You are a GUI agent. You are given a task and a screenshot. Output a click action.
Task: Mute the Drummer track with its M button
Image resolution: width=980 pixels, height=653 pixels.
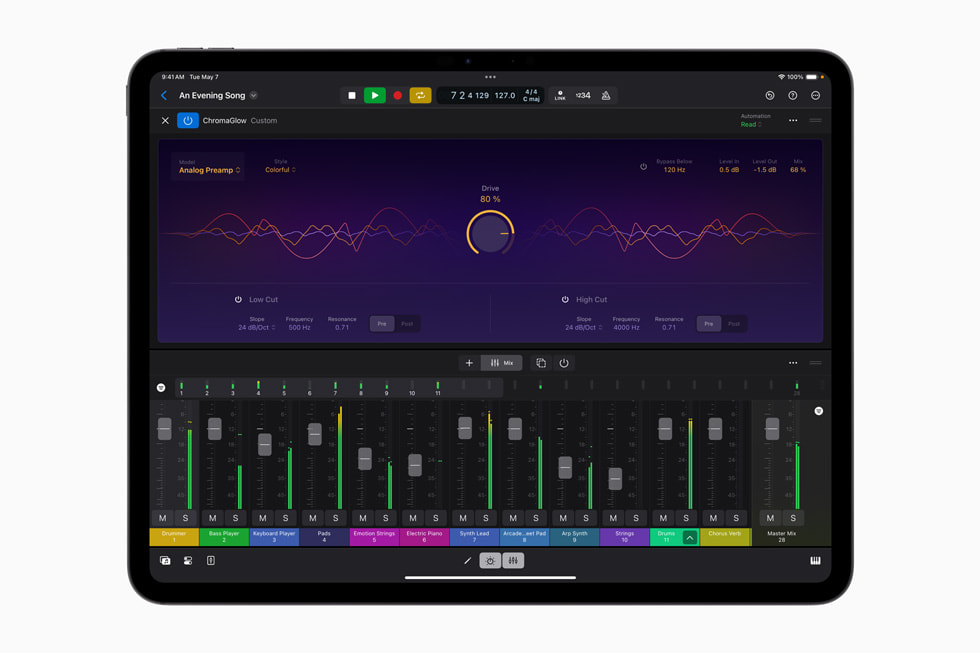coord(161,518)
